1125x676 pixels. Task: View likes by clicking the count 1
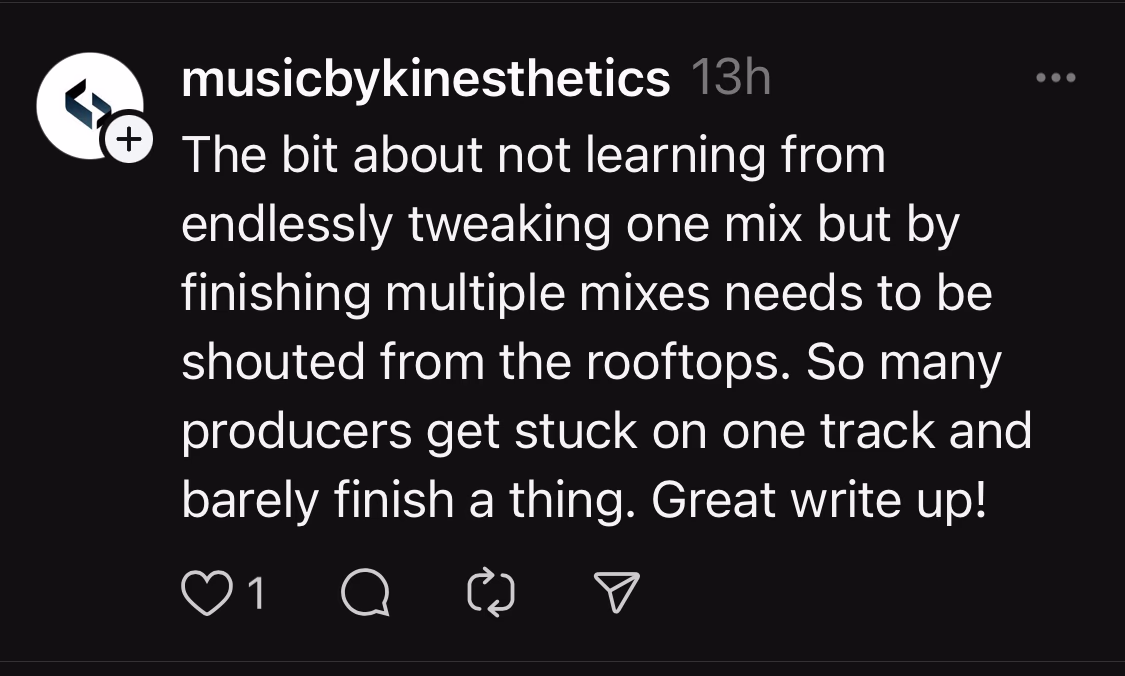pyautogui.click(x=256, y=595)
